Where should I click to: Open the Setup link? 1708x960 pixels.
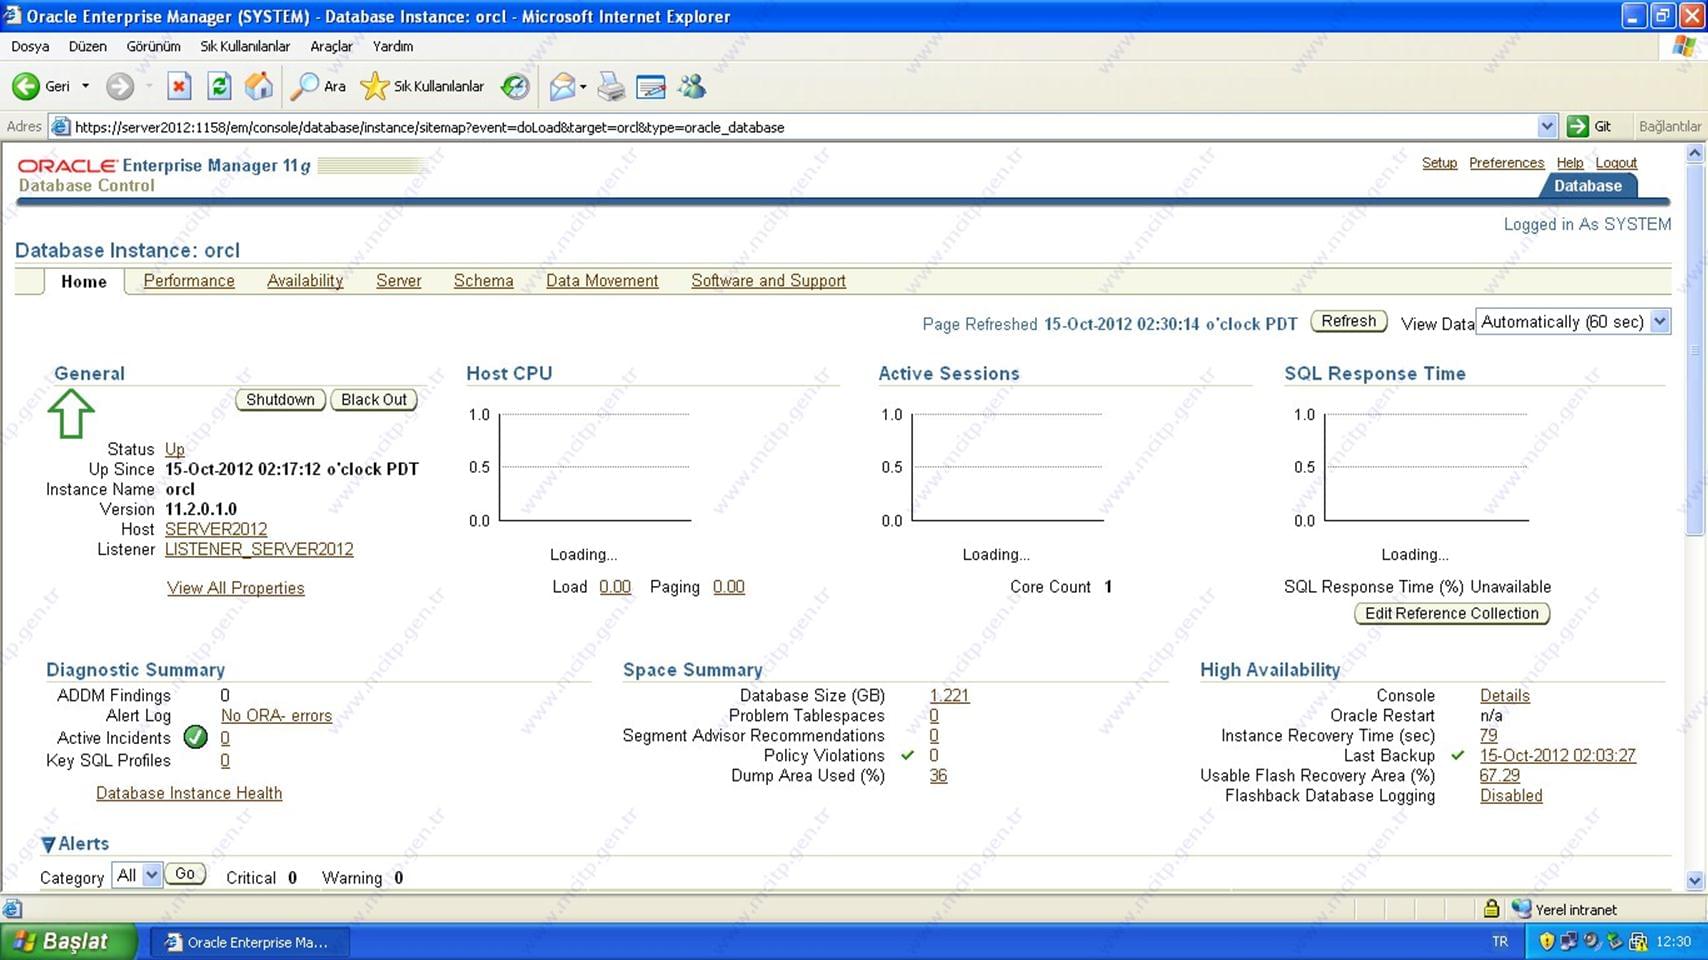pyautogui.click(x=1439, y=163)
